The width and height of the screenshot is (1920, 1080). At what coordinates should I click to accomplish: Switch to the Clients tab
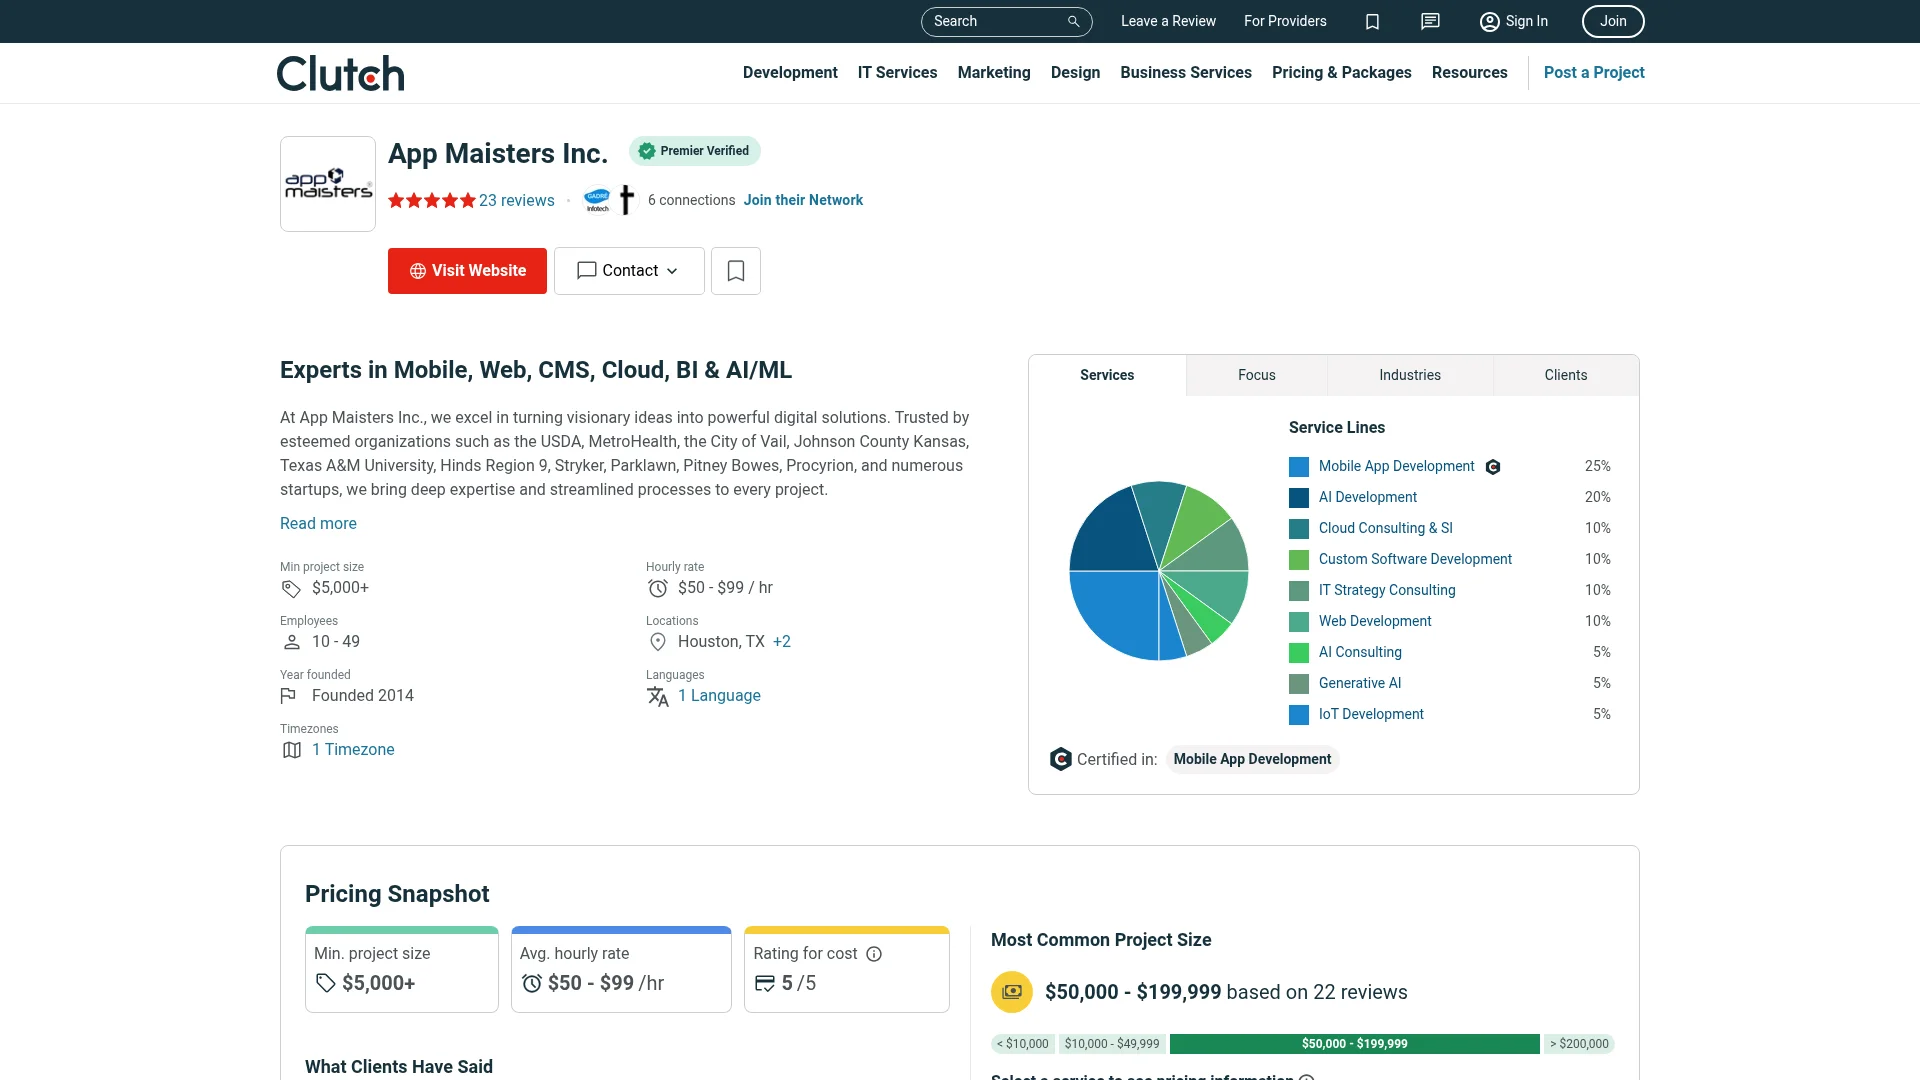pyautogui.click(x=1566, y=375)
